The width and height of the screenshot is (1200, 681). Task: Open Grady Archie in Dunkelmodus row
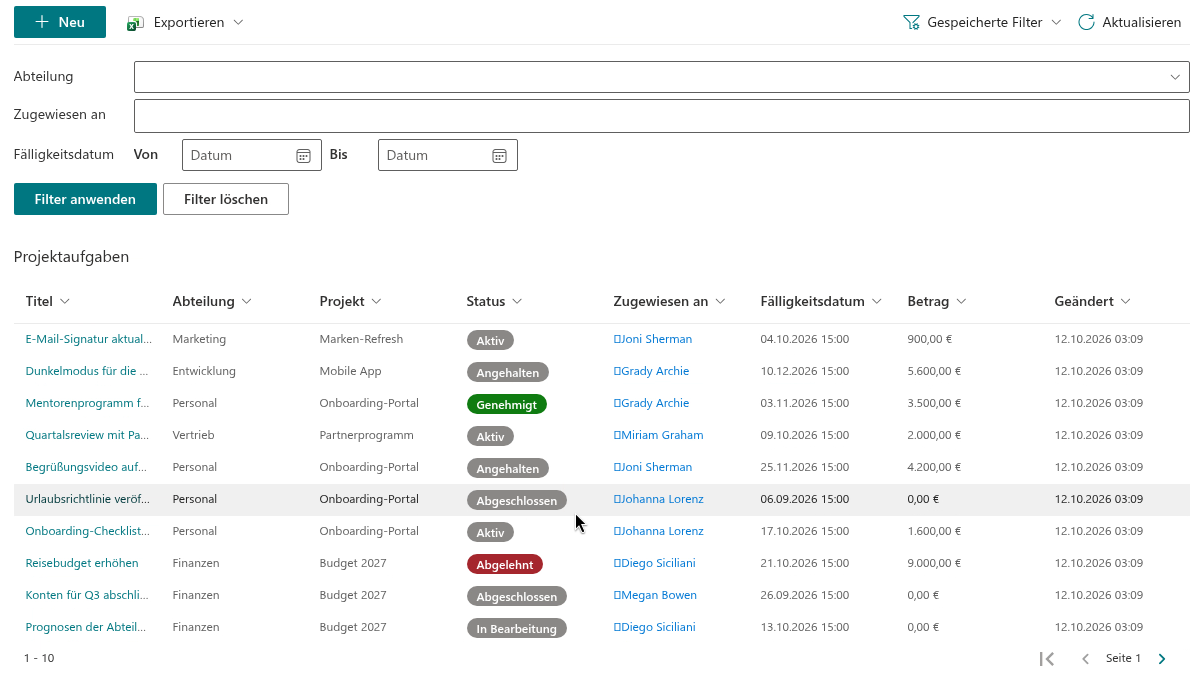[x=651, y=371]
